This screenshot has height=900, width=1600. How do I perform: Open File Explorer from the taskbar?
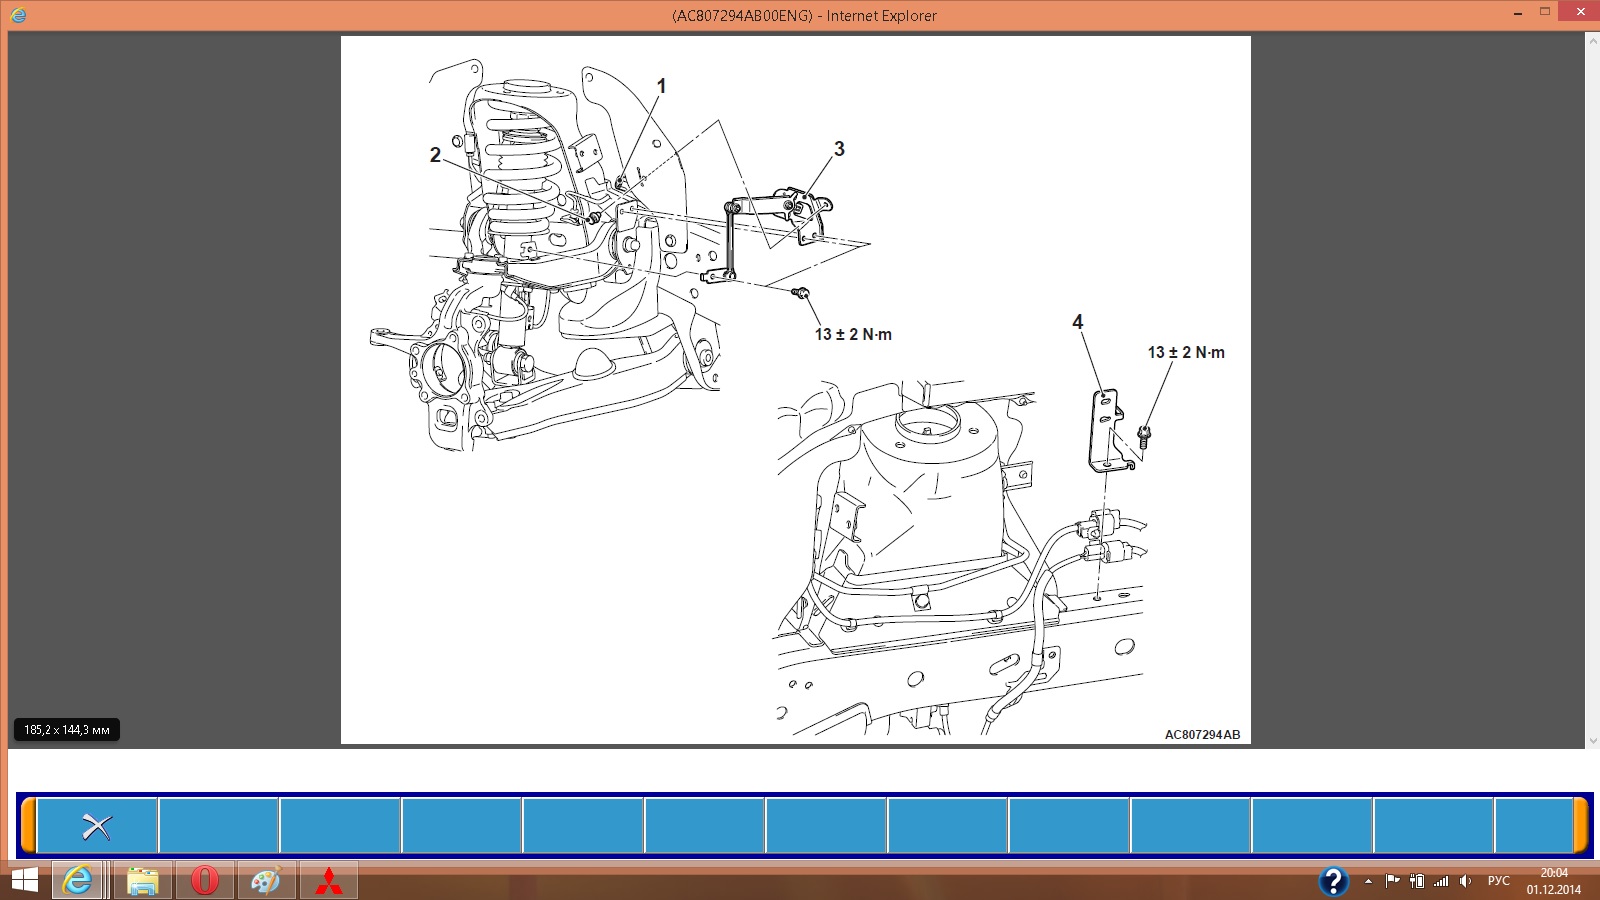142,881
